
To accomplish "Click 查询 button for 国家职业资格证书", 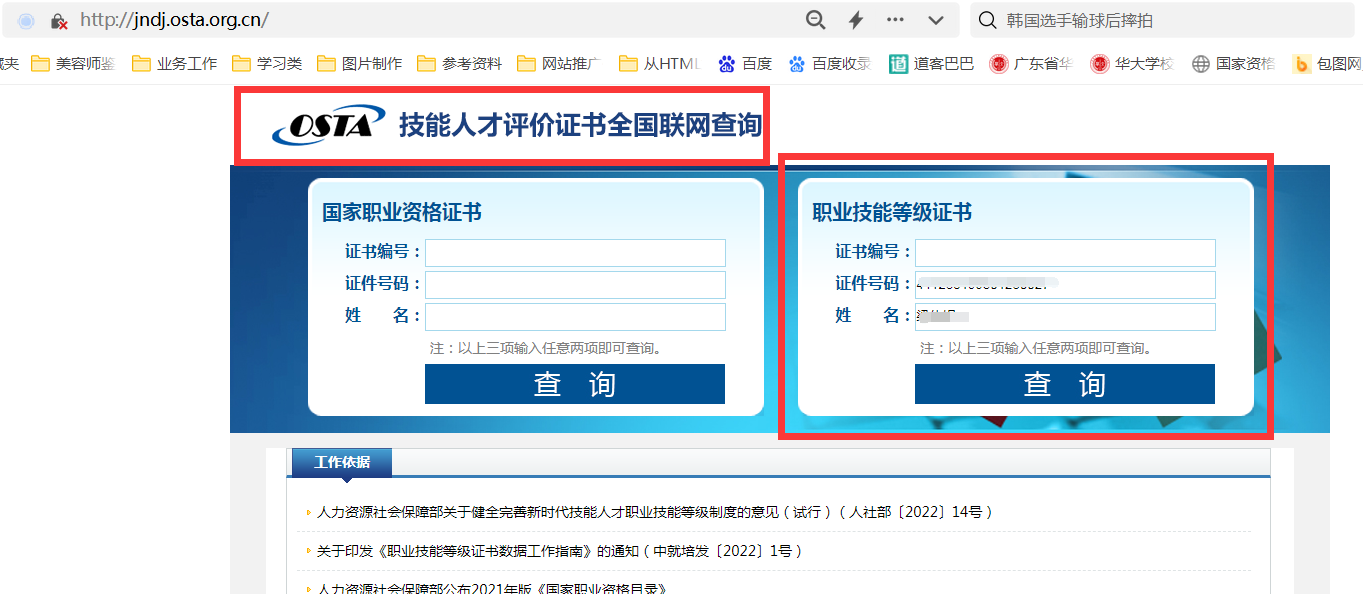I will pyautogui.click(x=575, y=384).
